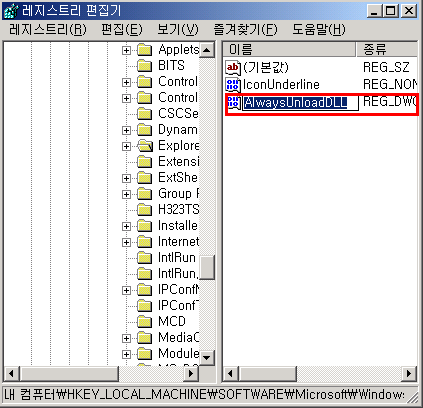
Task: Click the tree pane scroll down arrow
Action: pos(207,358)
